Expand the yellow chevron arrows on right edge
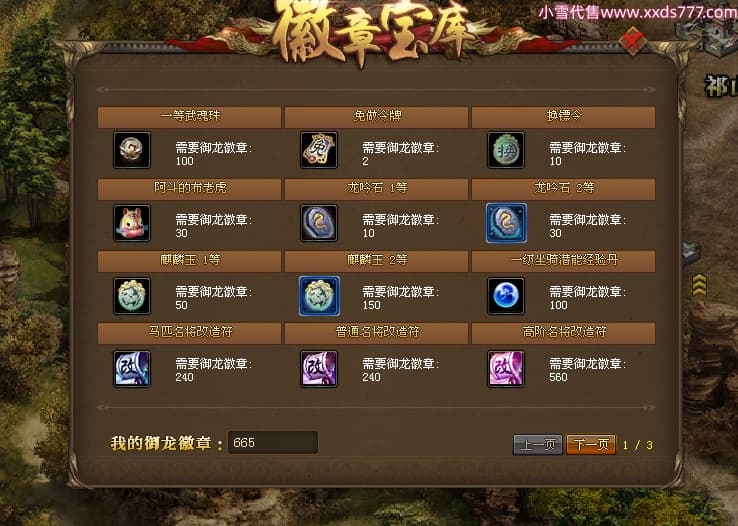 [699, 286]
